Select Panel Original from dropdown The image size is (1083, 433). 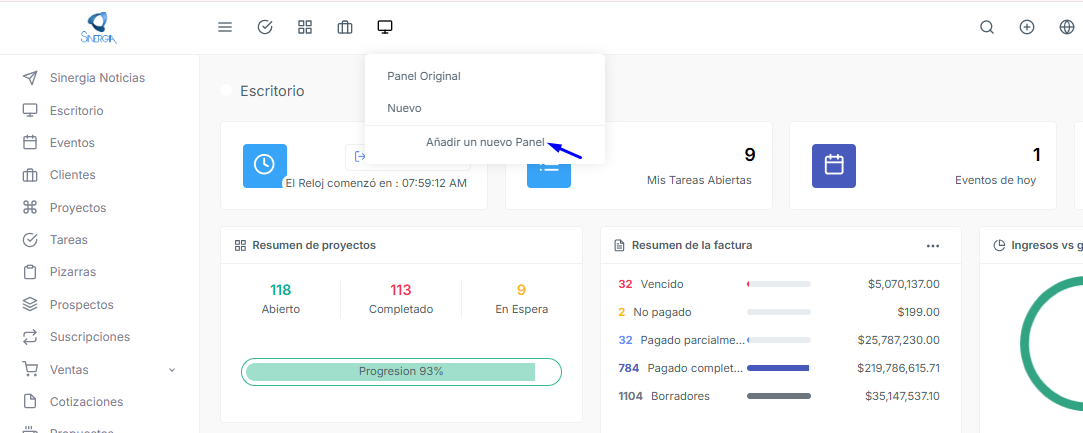click(424, 76)
